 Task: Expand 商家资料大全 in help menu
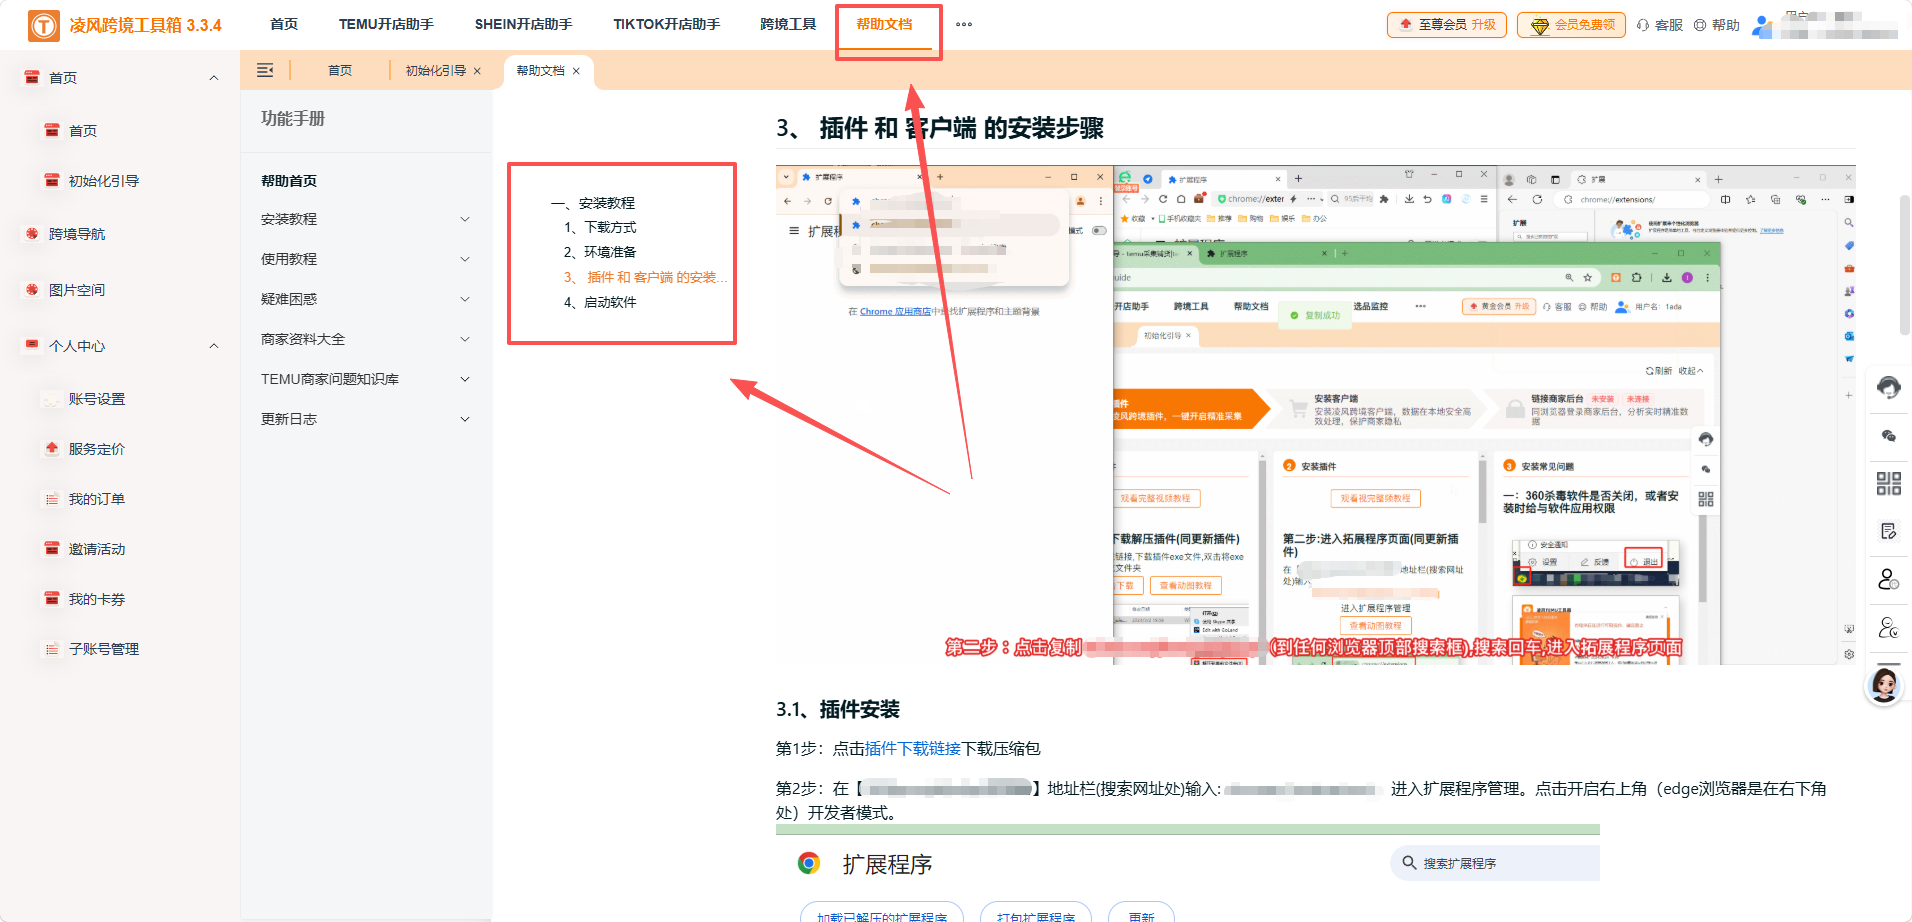465,338
